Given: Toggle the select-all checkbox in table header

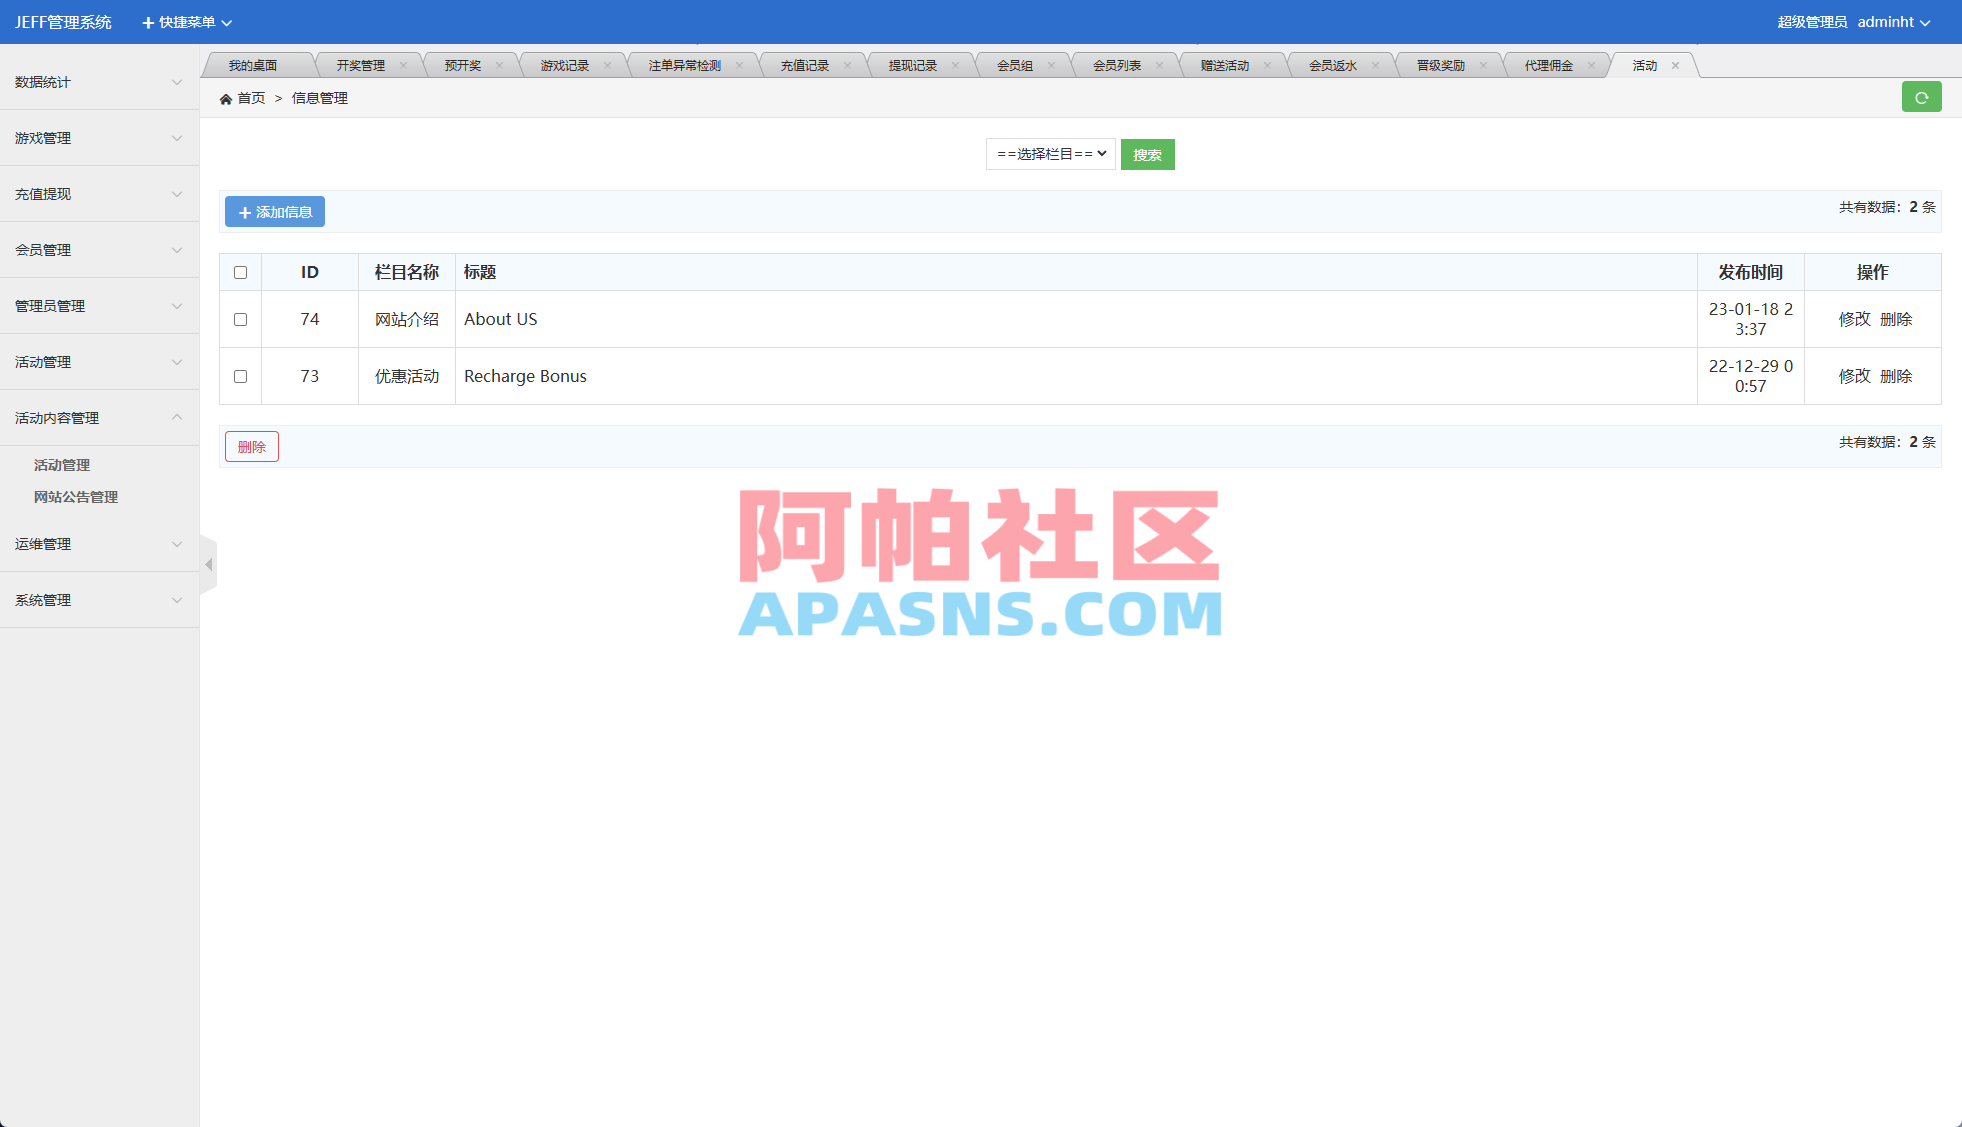Looking at the screenshot, I should coord(240,272).
